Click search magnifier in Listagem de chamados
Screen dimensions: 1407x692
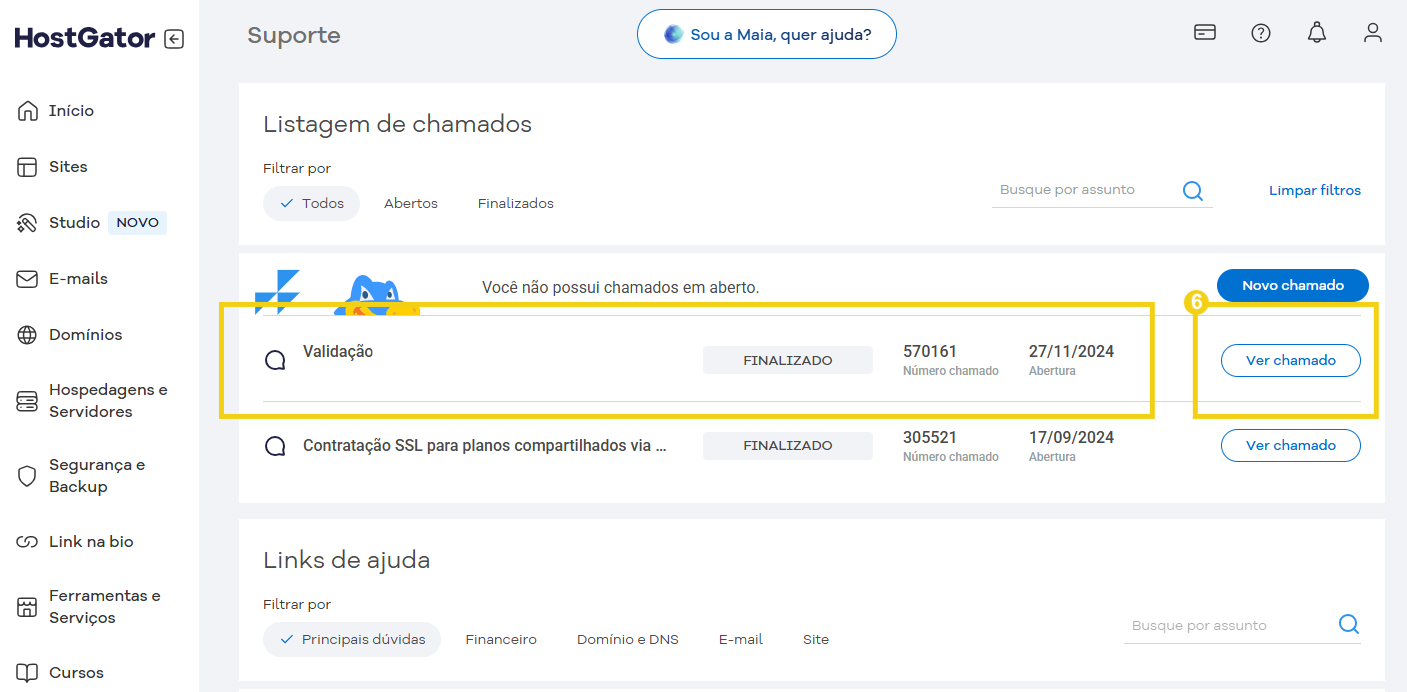click(x=1193, y=191)
